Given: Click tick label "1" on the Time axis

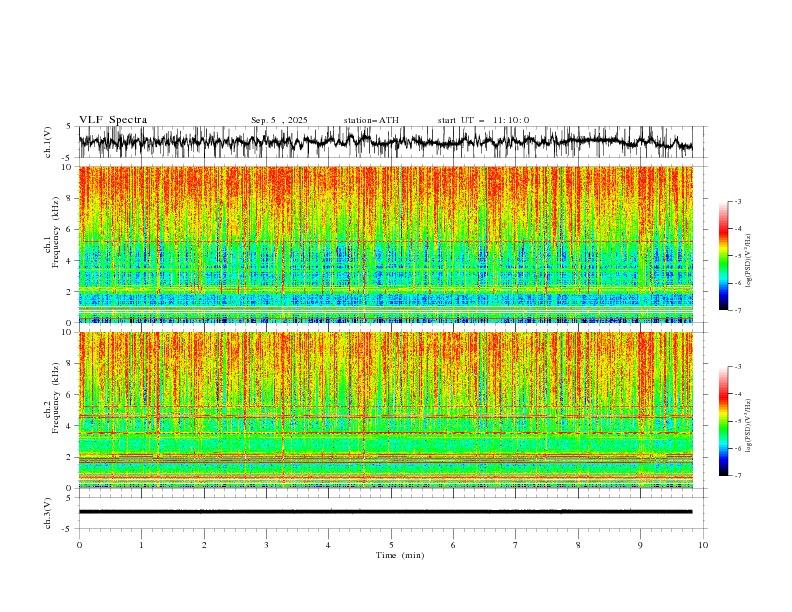Looking at the screenshot, I should (x=141, y=545).
